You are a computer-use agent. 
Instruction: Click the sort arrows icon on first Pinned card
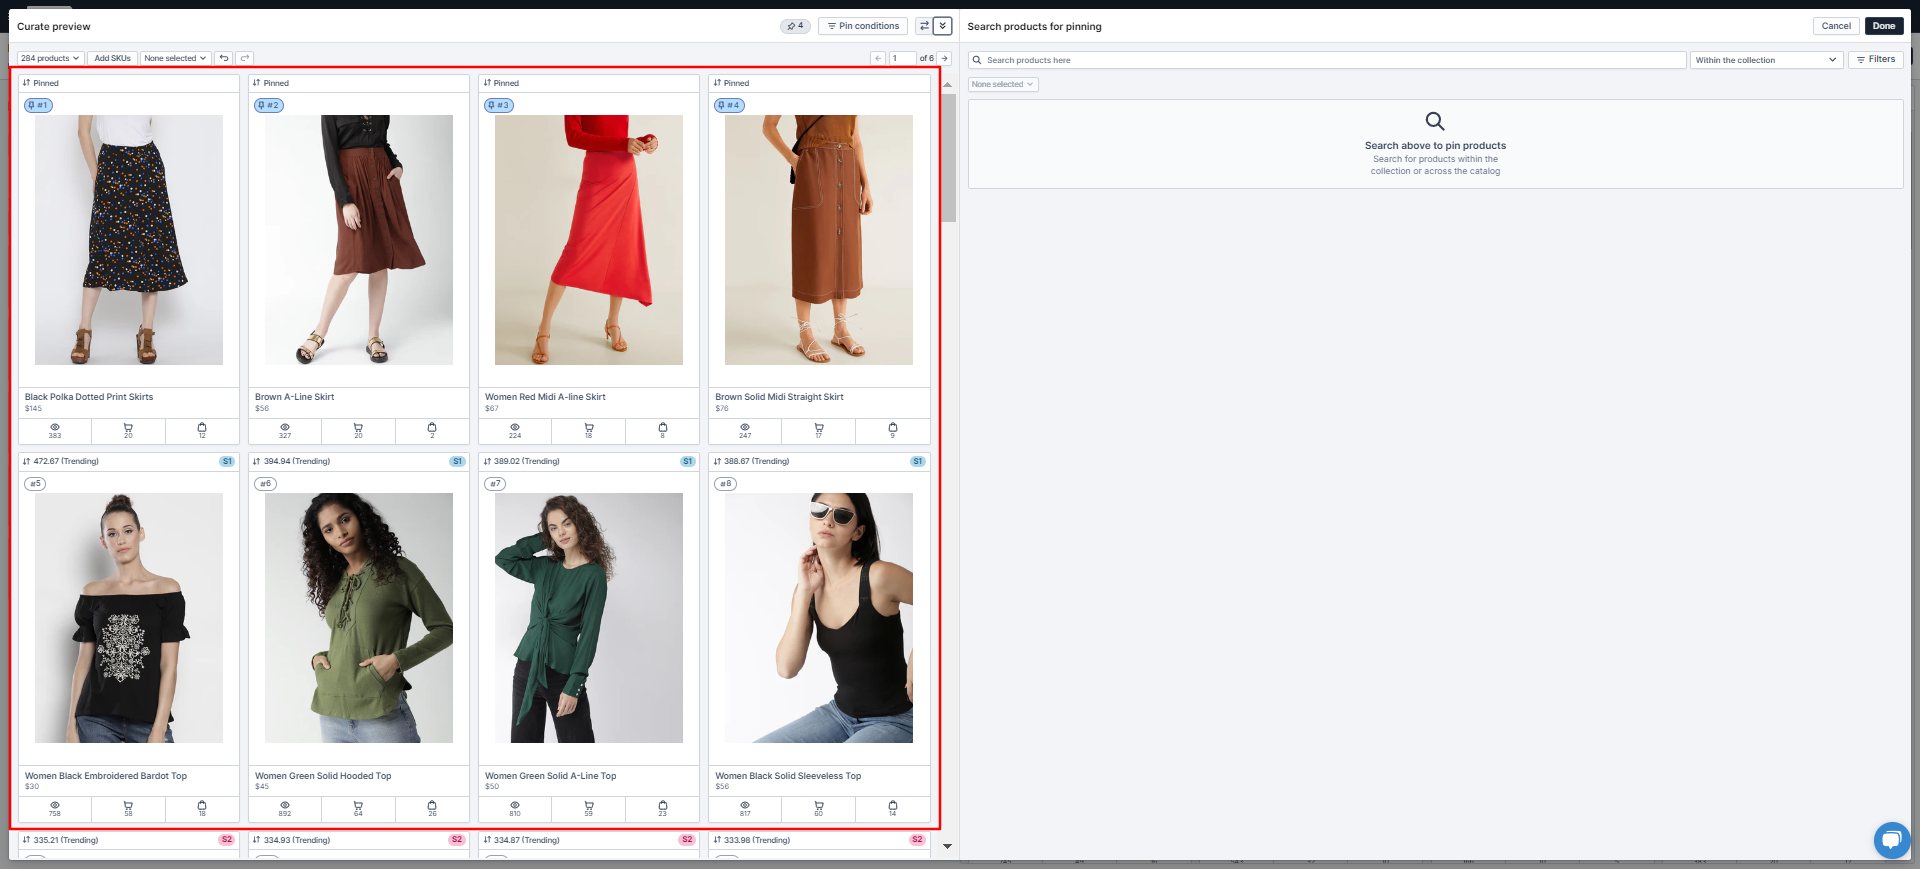tap(27, 83)
